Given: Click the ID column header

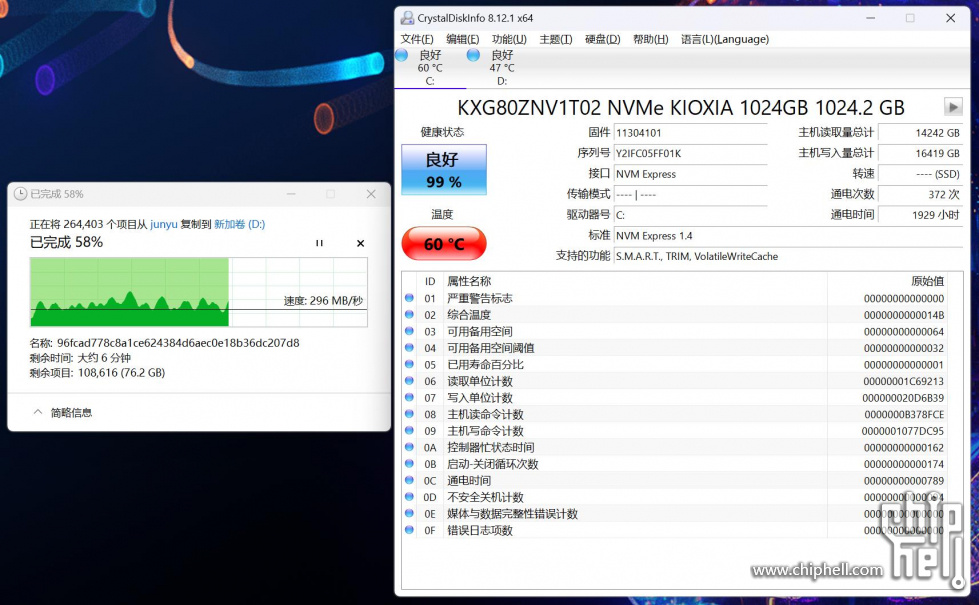Looking at the screenshot, I should (430, 282).
